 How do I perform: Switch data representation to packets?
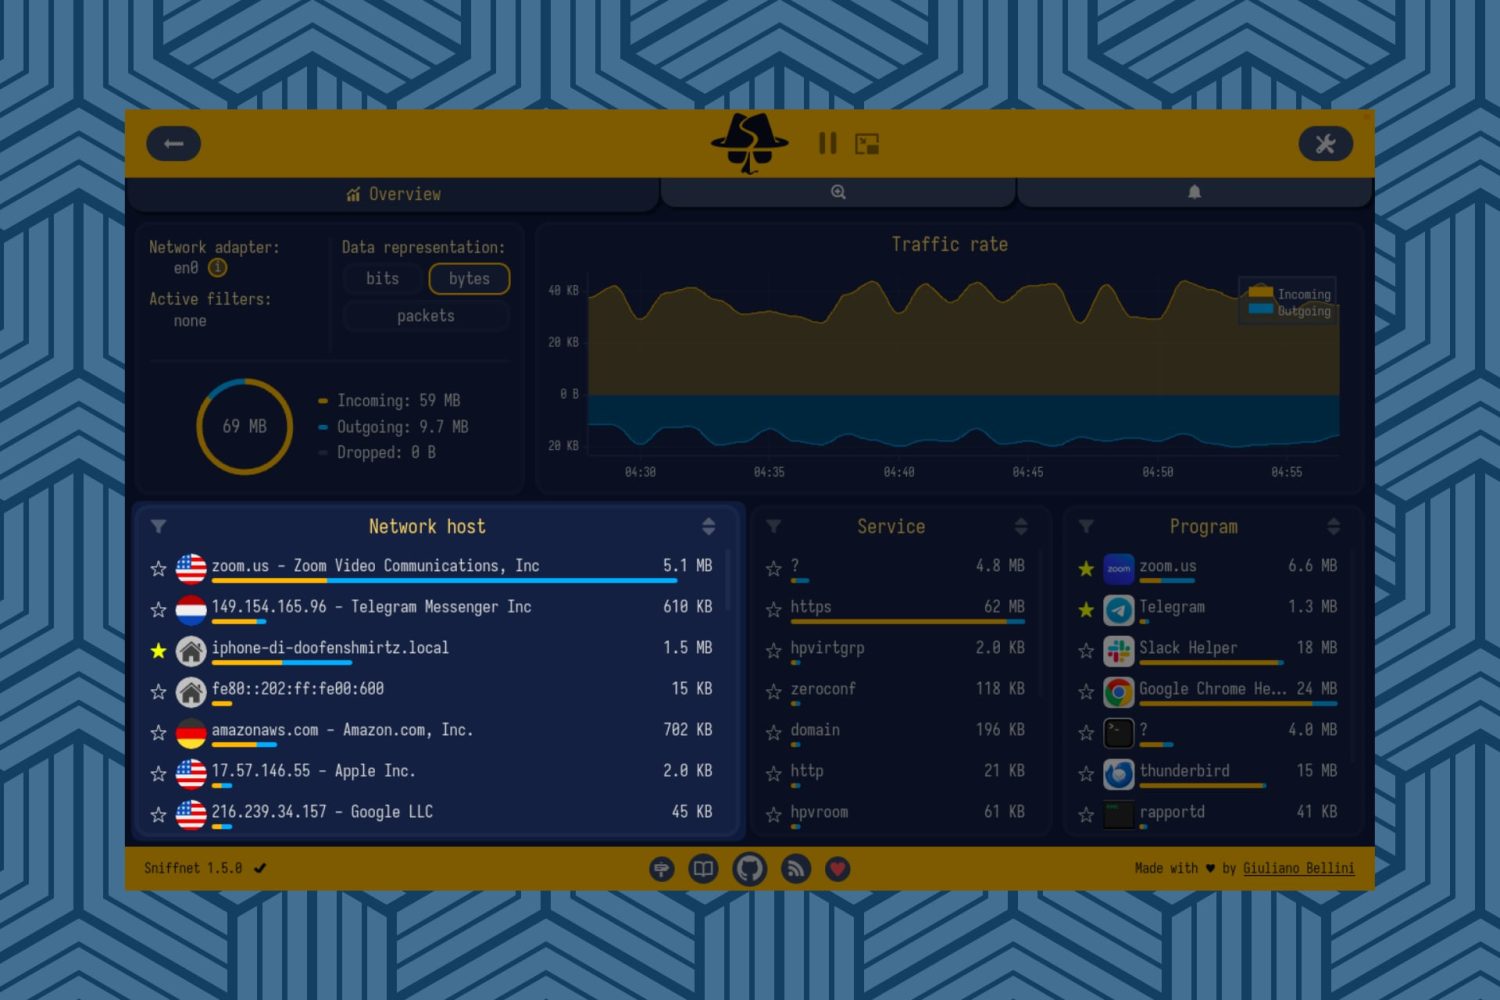click(x=426, y=316)
